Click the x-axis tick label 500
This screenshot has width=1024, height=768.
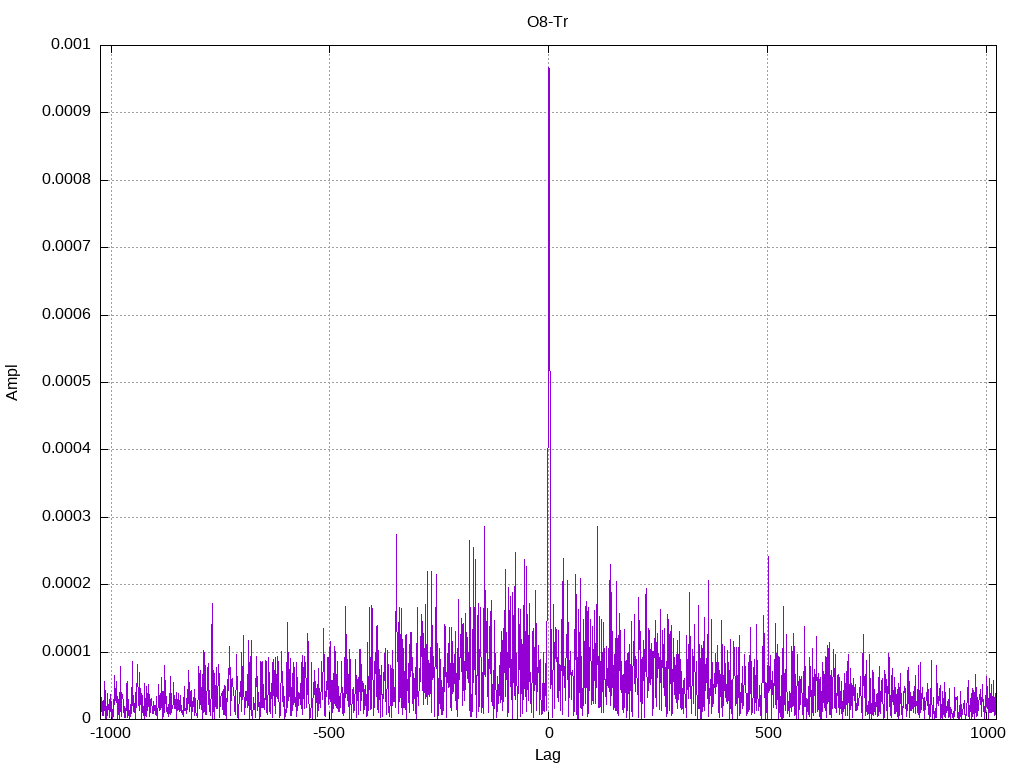point(768,733)
